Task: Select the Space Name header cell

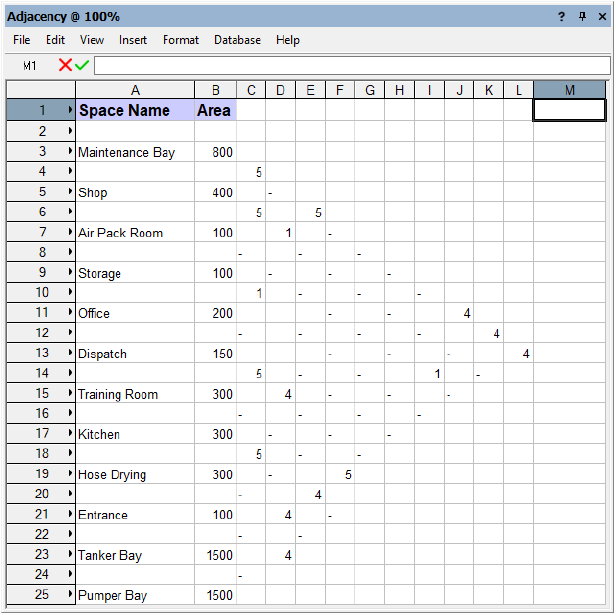Action: click(x=135, y=110)
